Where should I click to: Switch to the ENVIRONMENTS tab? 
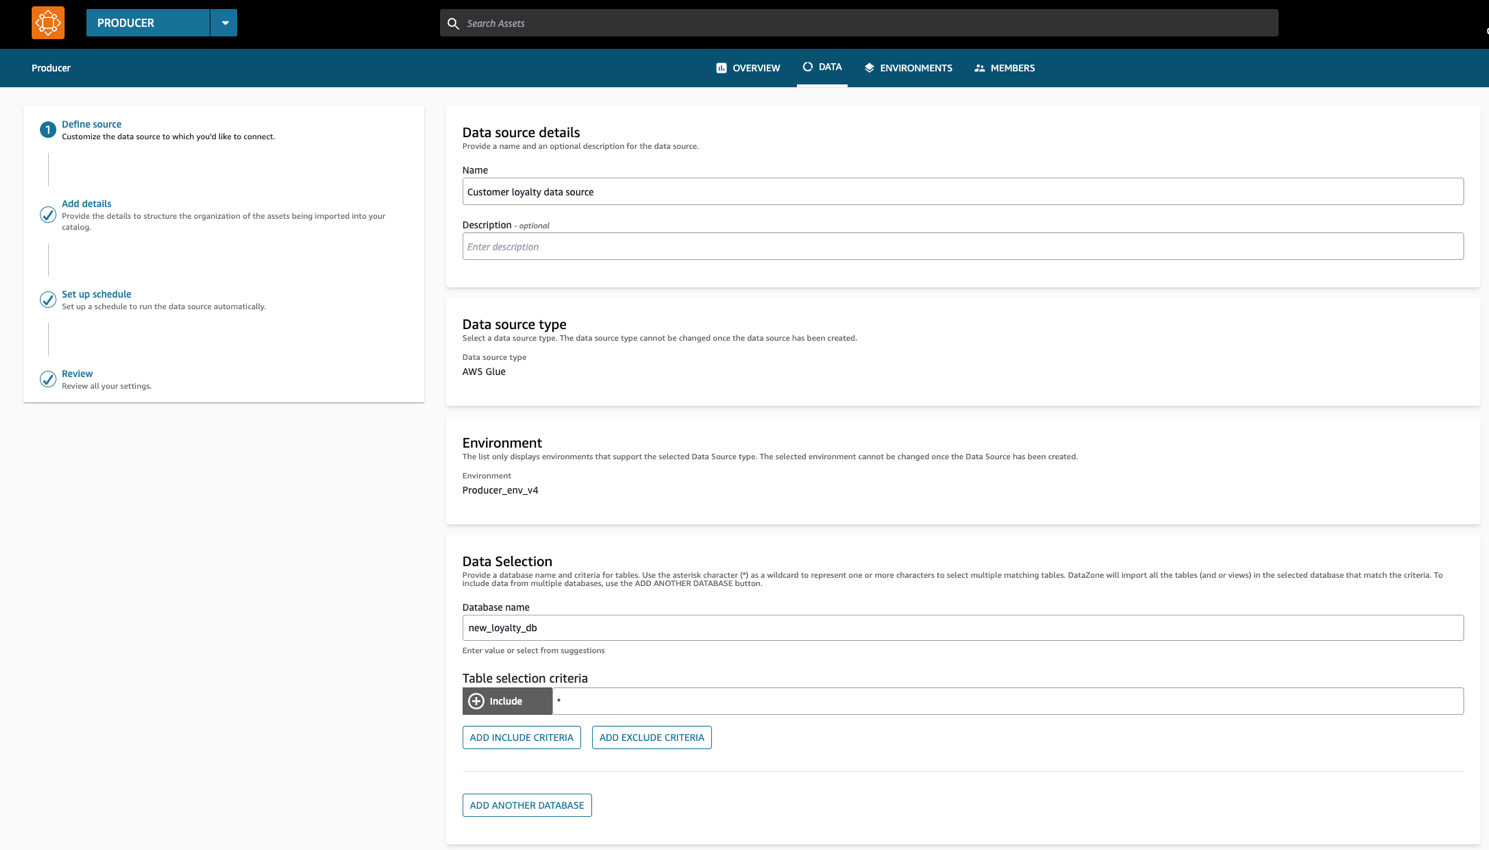908,68
